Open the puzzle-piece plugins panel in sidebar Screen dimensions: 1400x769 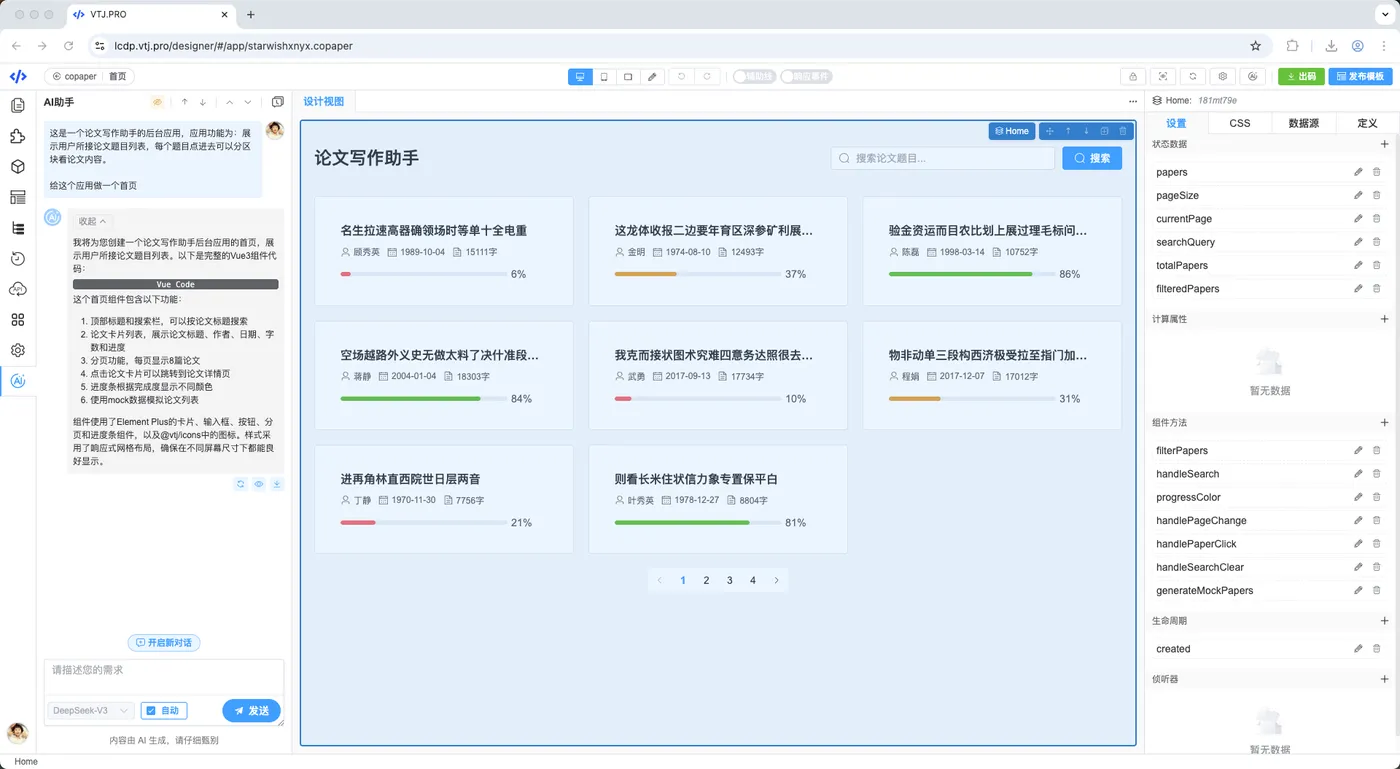18,136
